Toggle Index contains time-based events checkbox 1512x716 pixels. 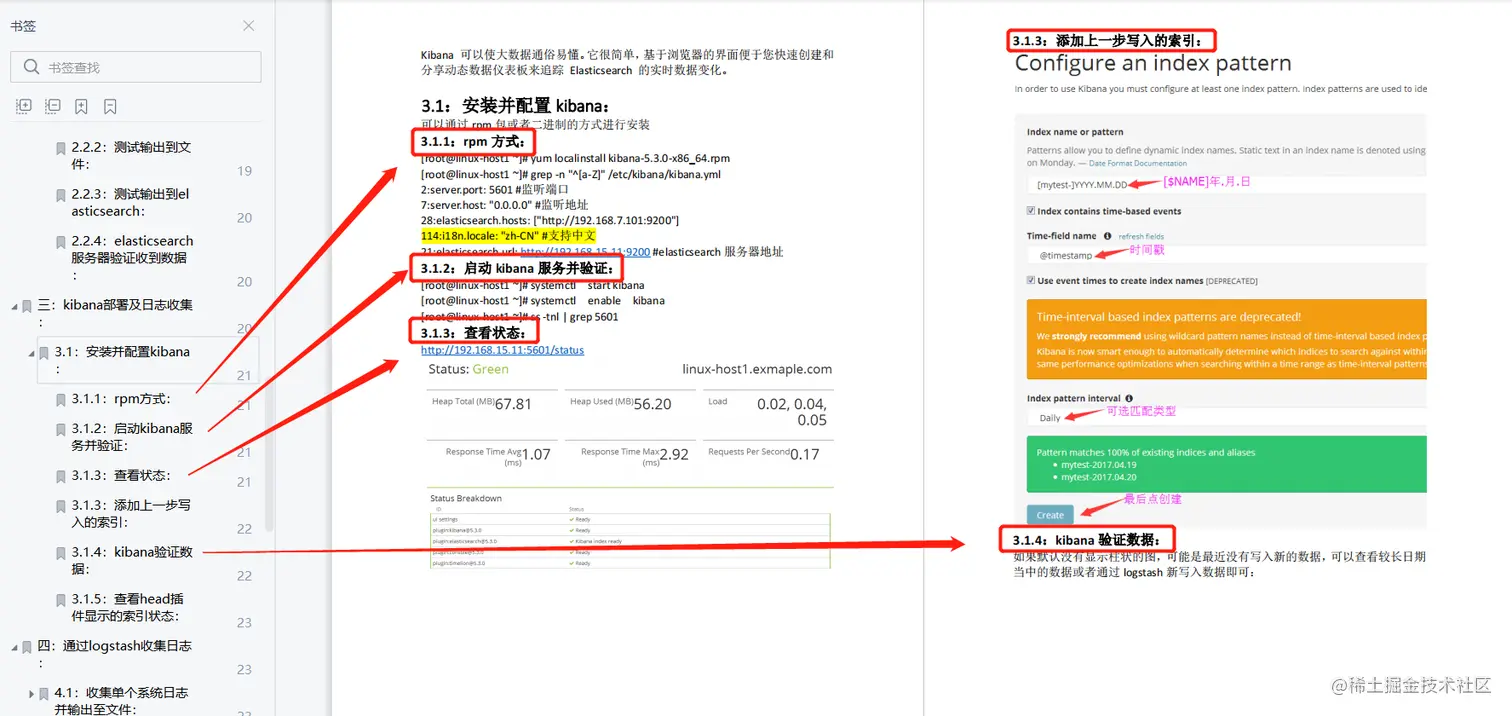(x=1031, y=211)
